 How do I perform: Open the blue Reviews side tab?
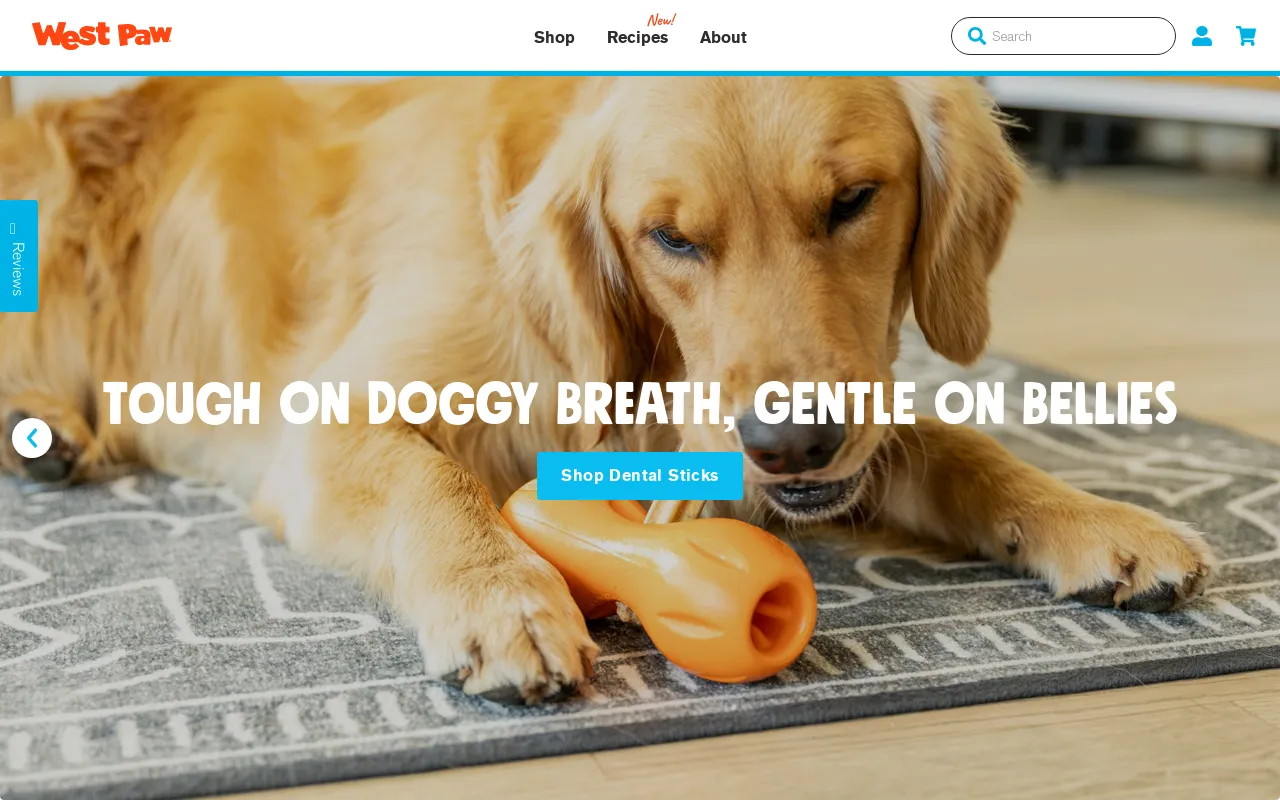click(19, 256)
